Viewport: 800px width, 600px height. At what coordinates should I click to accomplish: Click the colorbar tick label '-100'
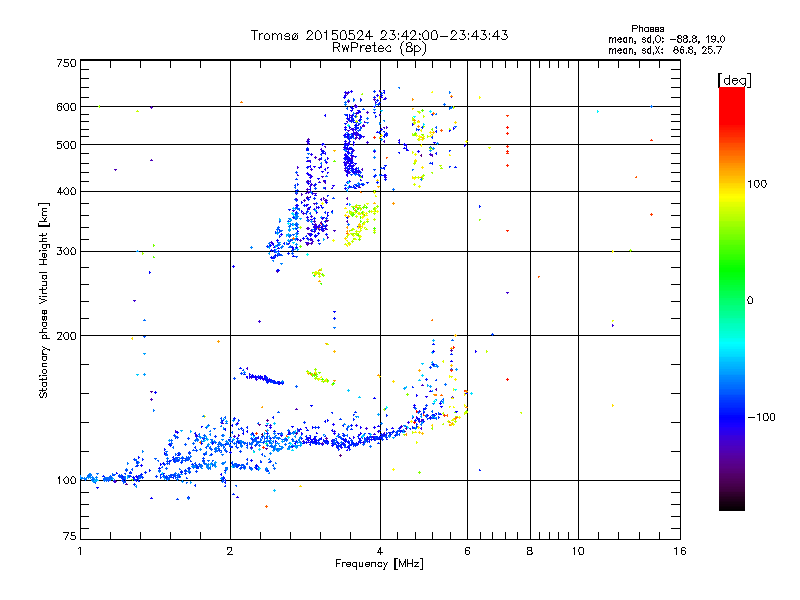(762, 417)
